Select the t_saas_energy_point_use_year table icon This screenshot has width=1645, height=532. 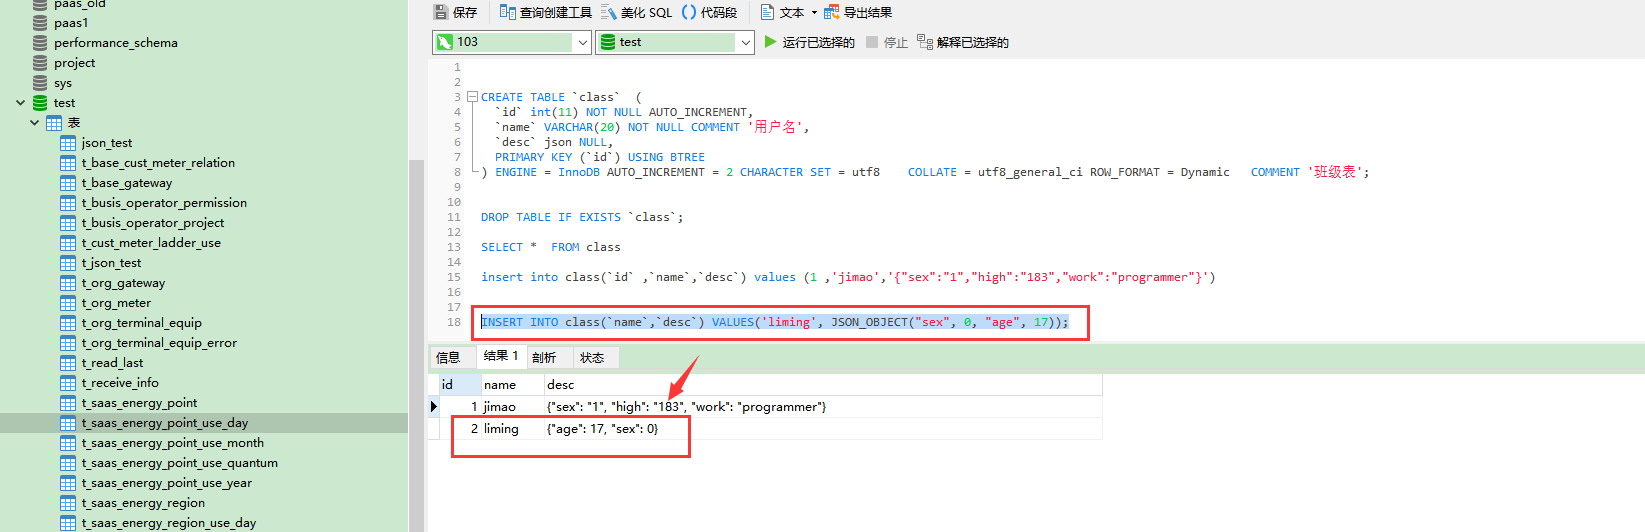68,483
